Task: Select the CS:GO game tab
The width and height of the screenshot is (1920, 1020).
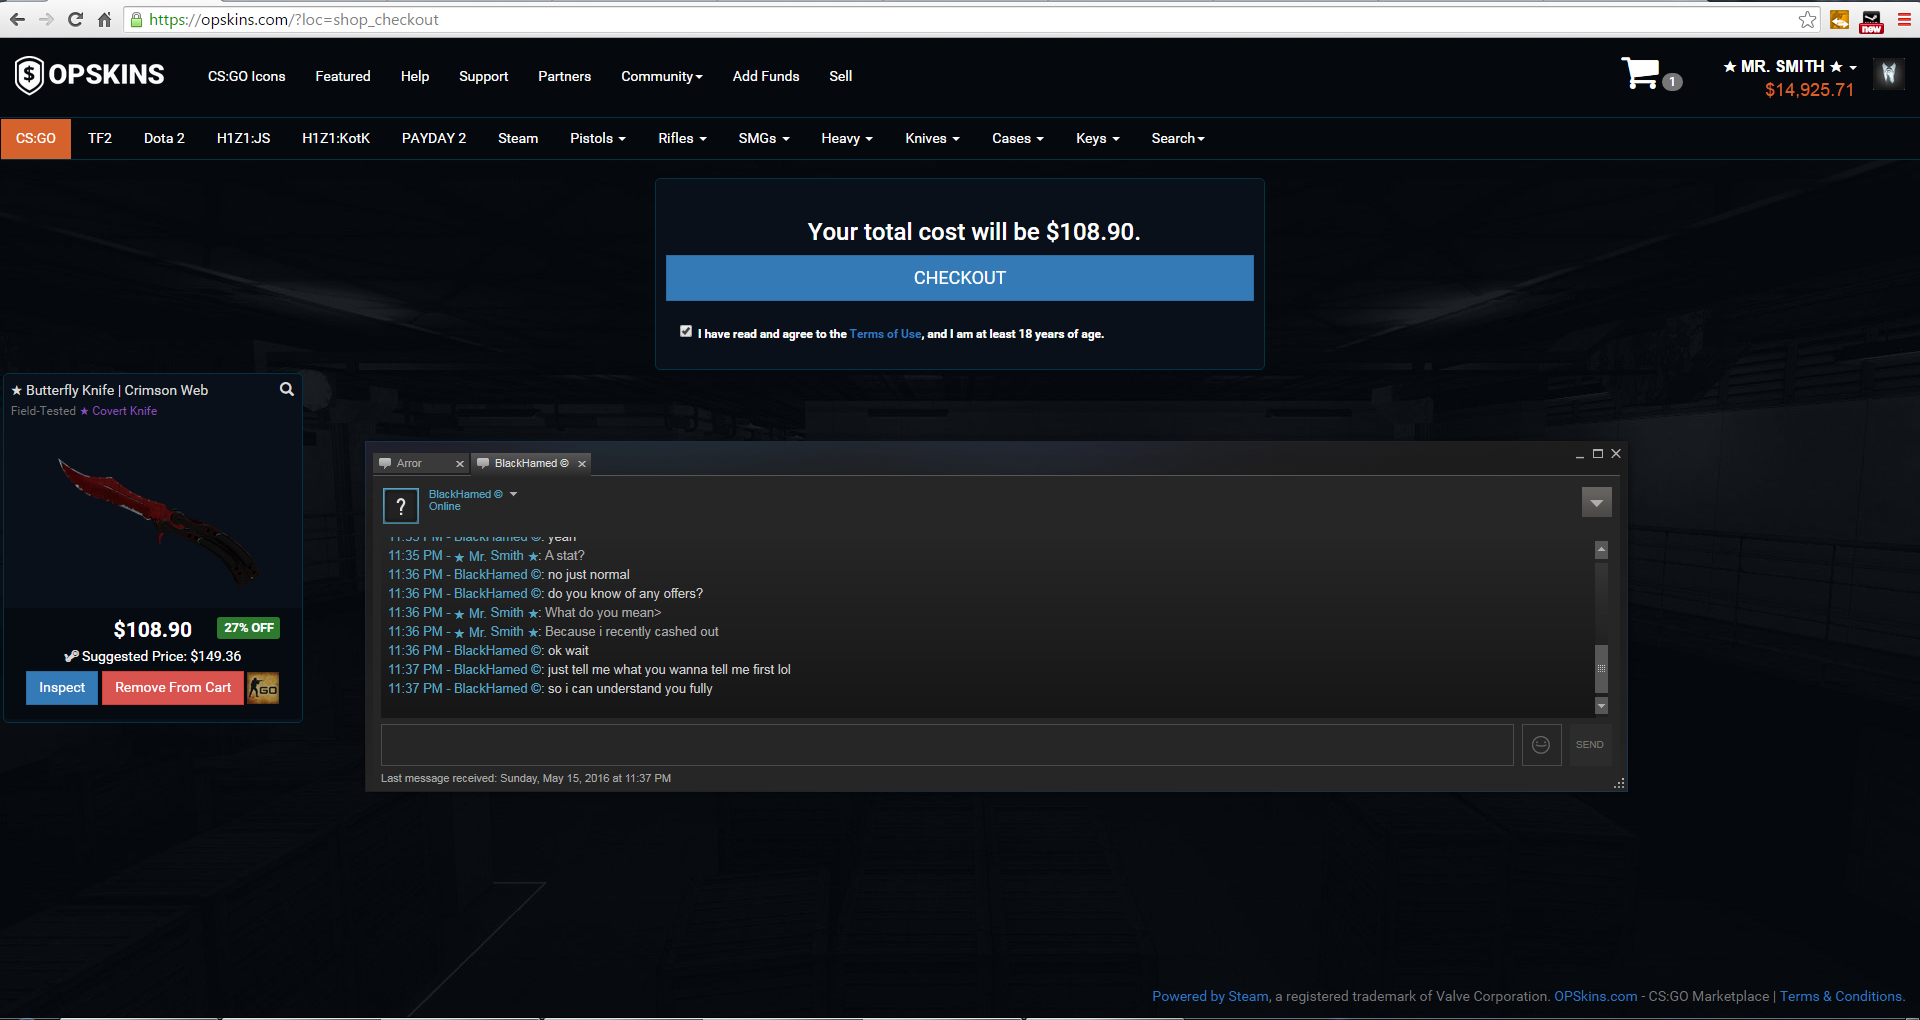Action: (36, 138)
